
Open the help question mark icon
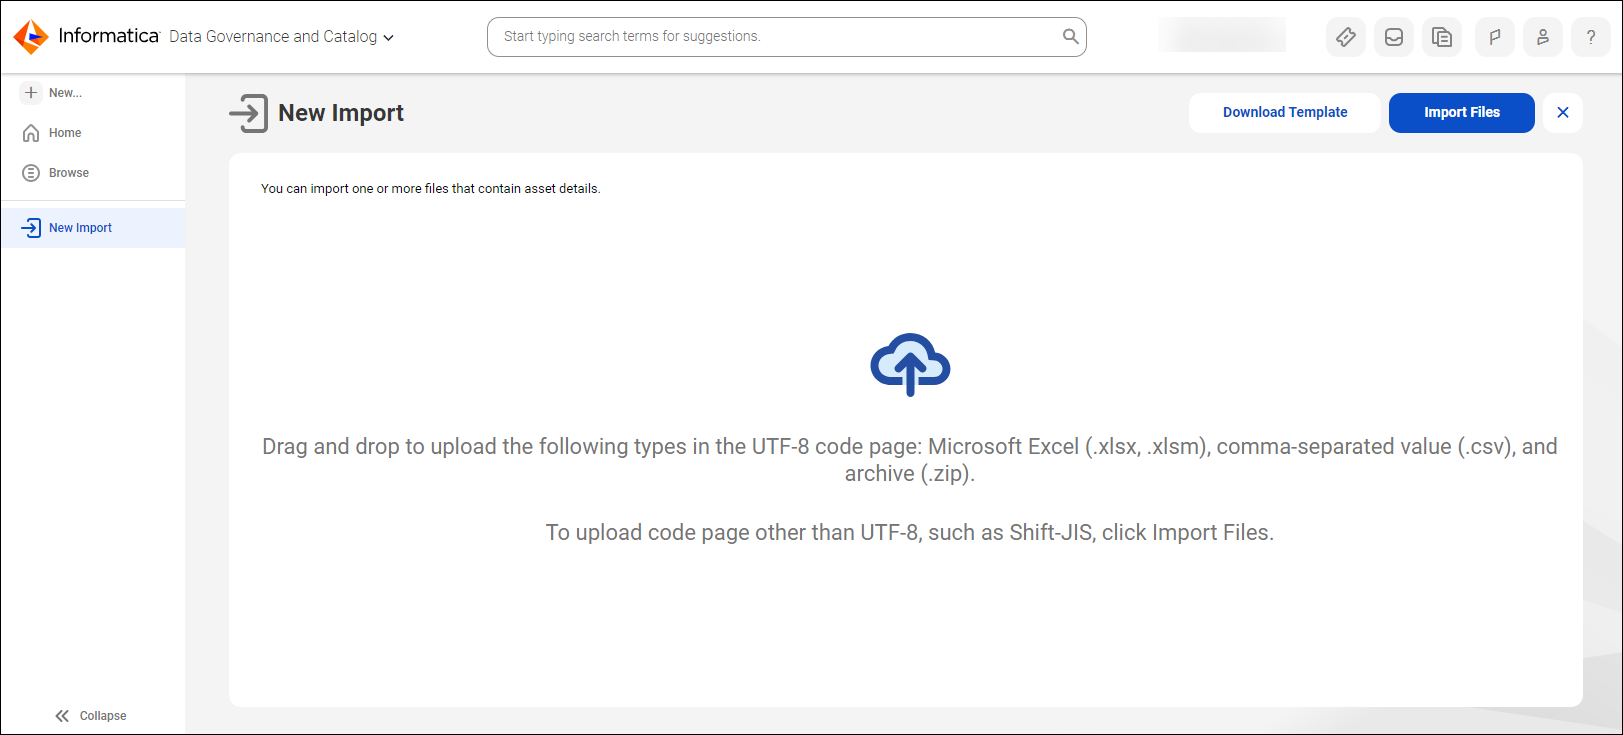(x=1591, y=37)
